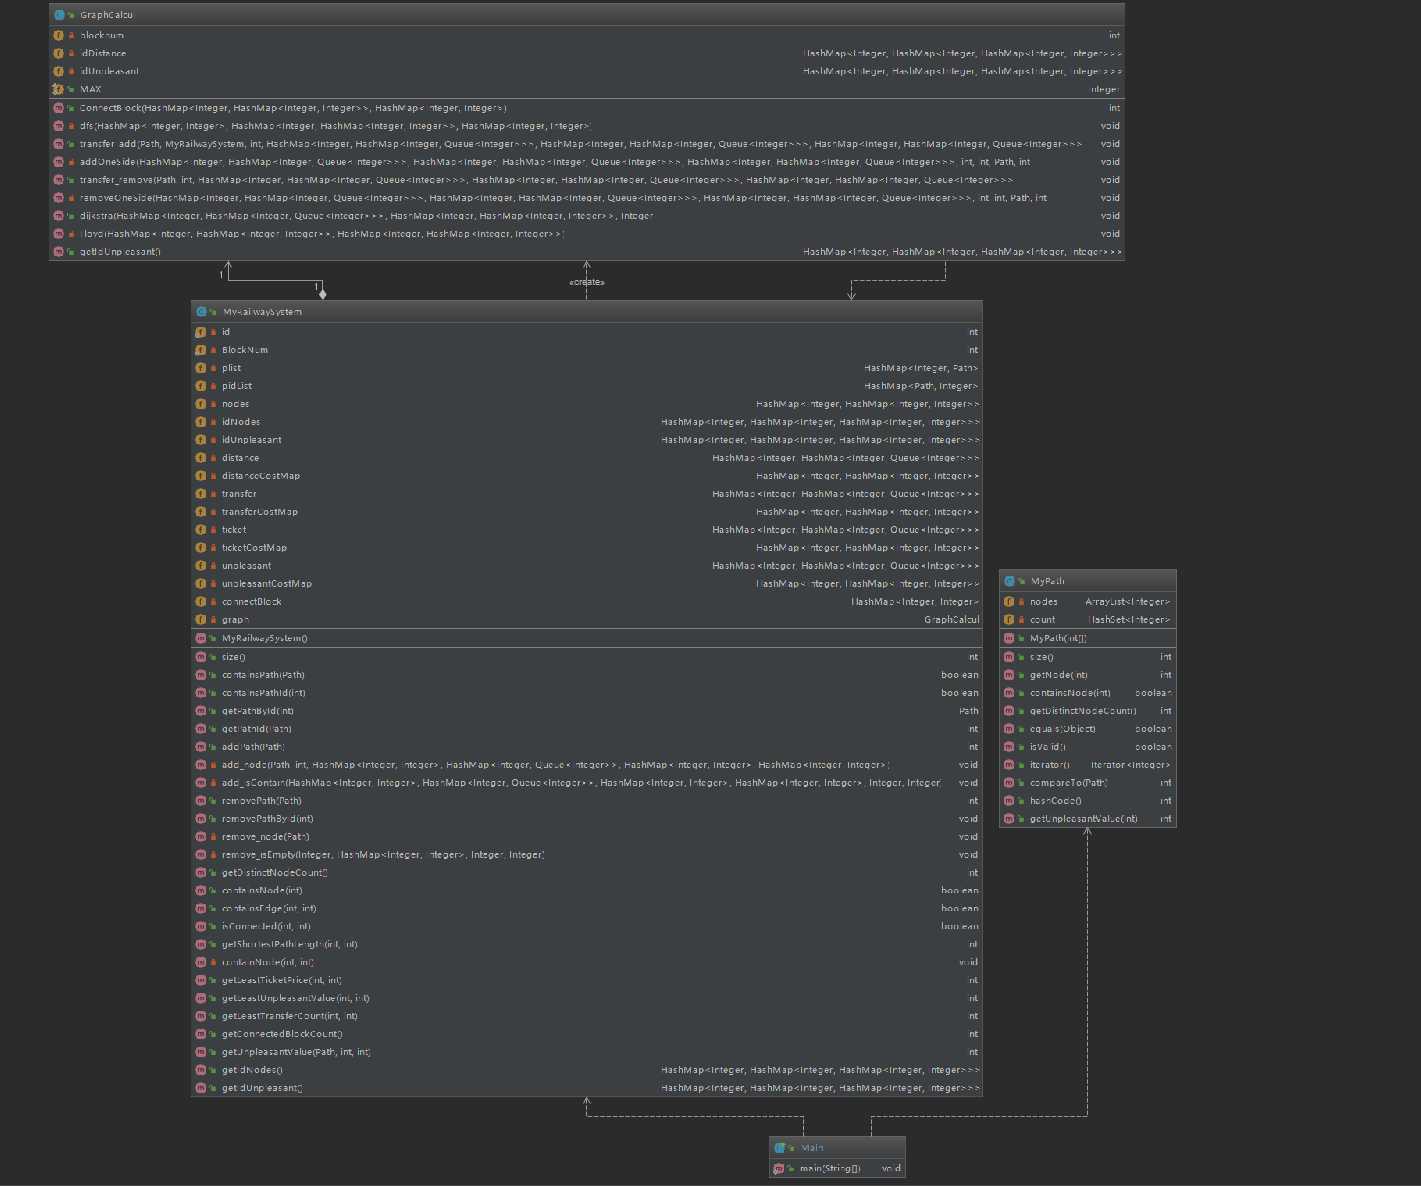
Task: Click the method icon beside dijkstra
Action: (x=58, y=216)
